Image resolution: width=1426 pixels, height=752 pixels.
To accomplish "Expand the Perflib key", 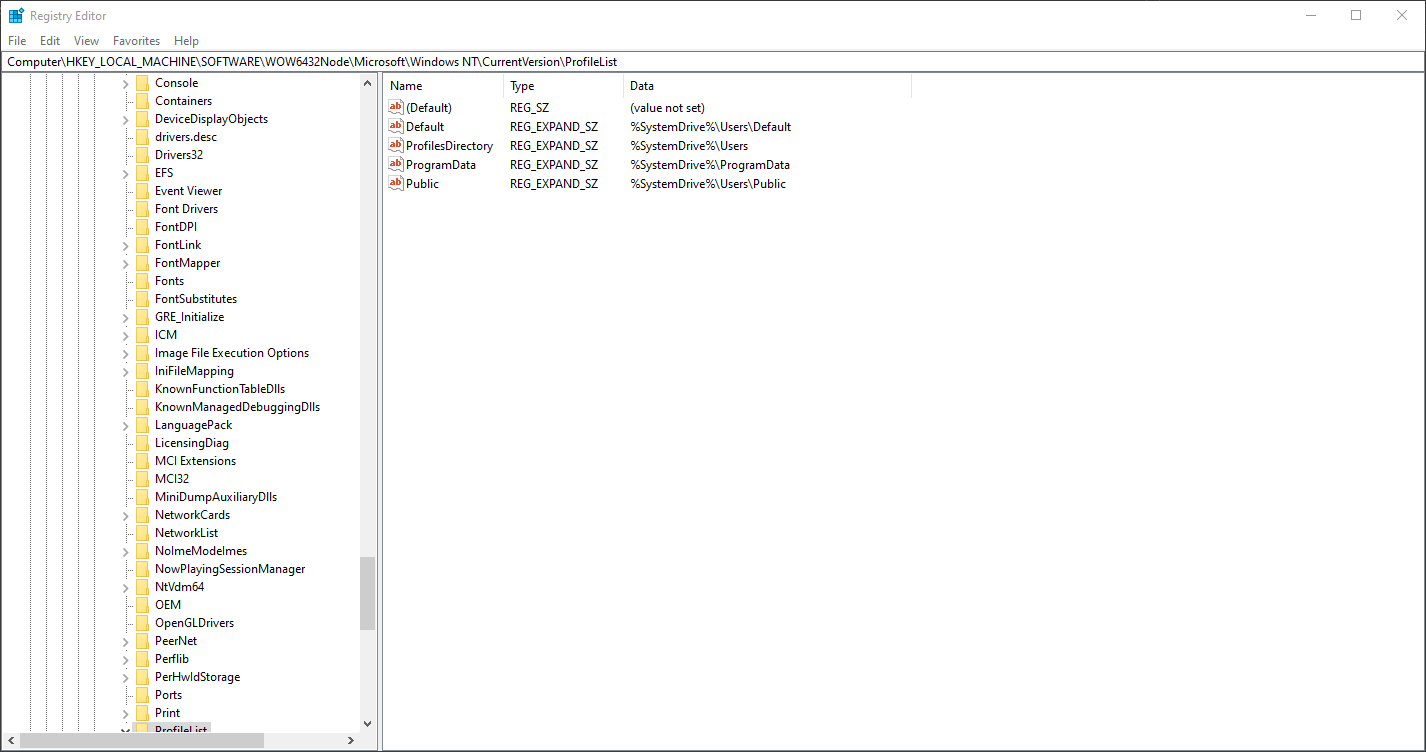I will [x=126, y=659].
